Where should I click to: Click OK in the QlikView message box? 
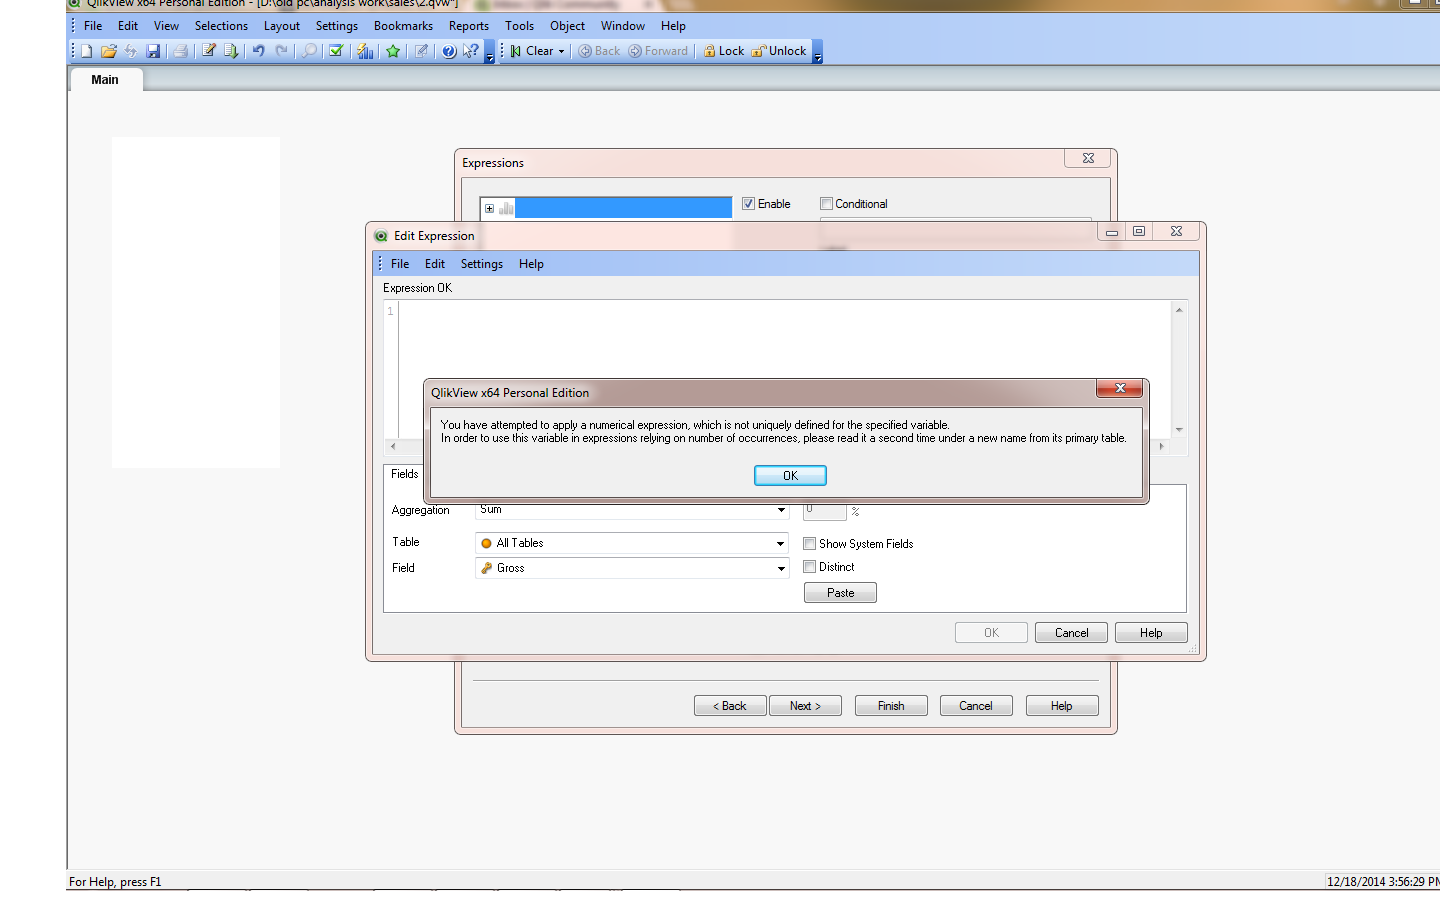point(790,476)
